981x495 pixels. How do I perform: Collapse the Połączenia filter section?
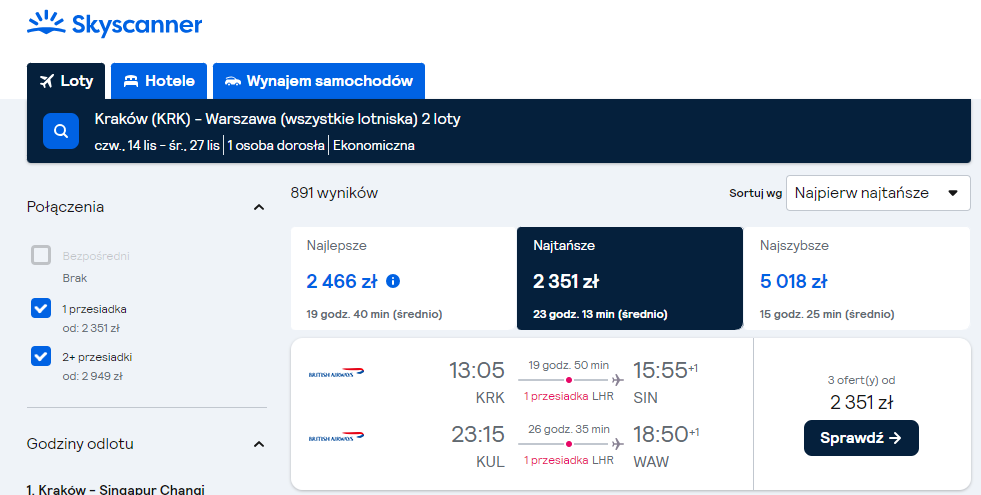point(259,207)
